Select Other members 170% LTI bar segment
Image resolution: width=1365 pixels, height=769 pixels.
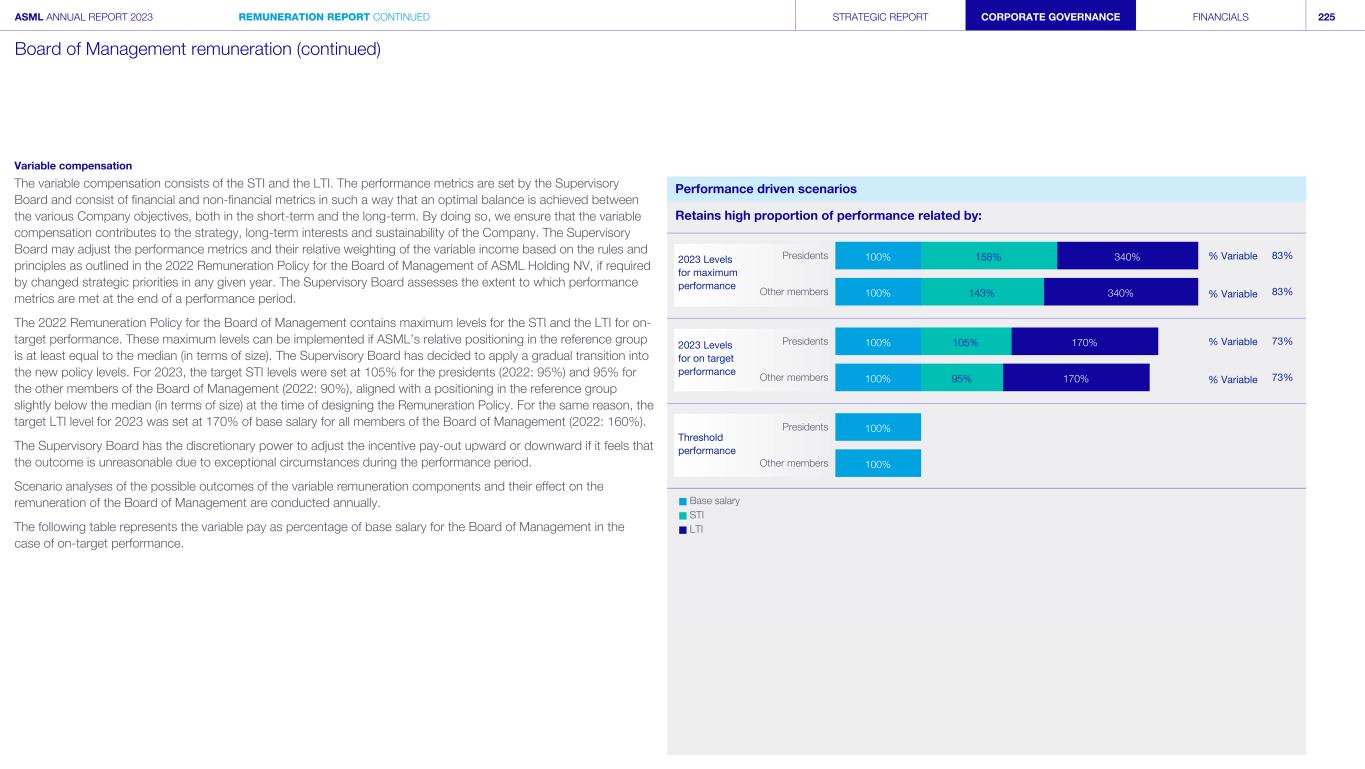(1076, 379)
